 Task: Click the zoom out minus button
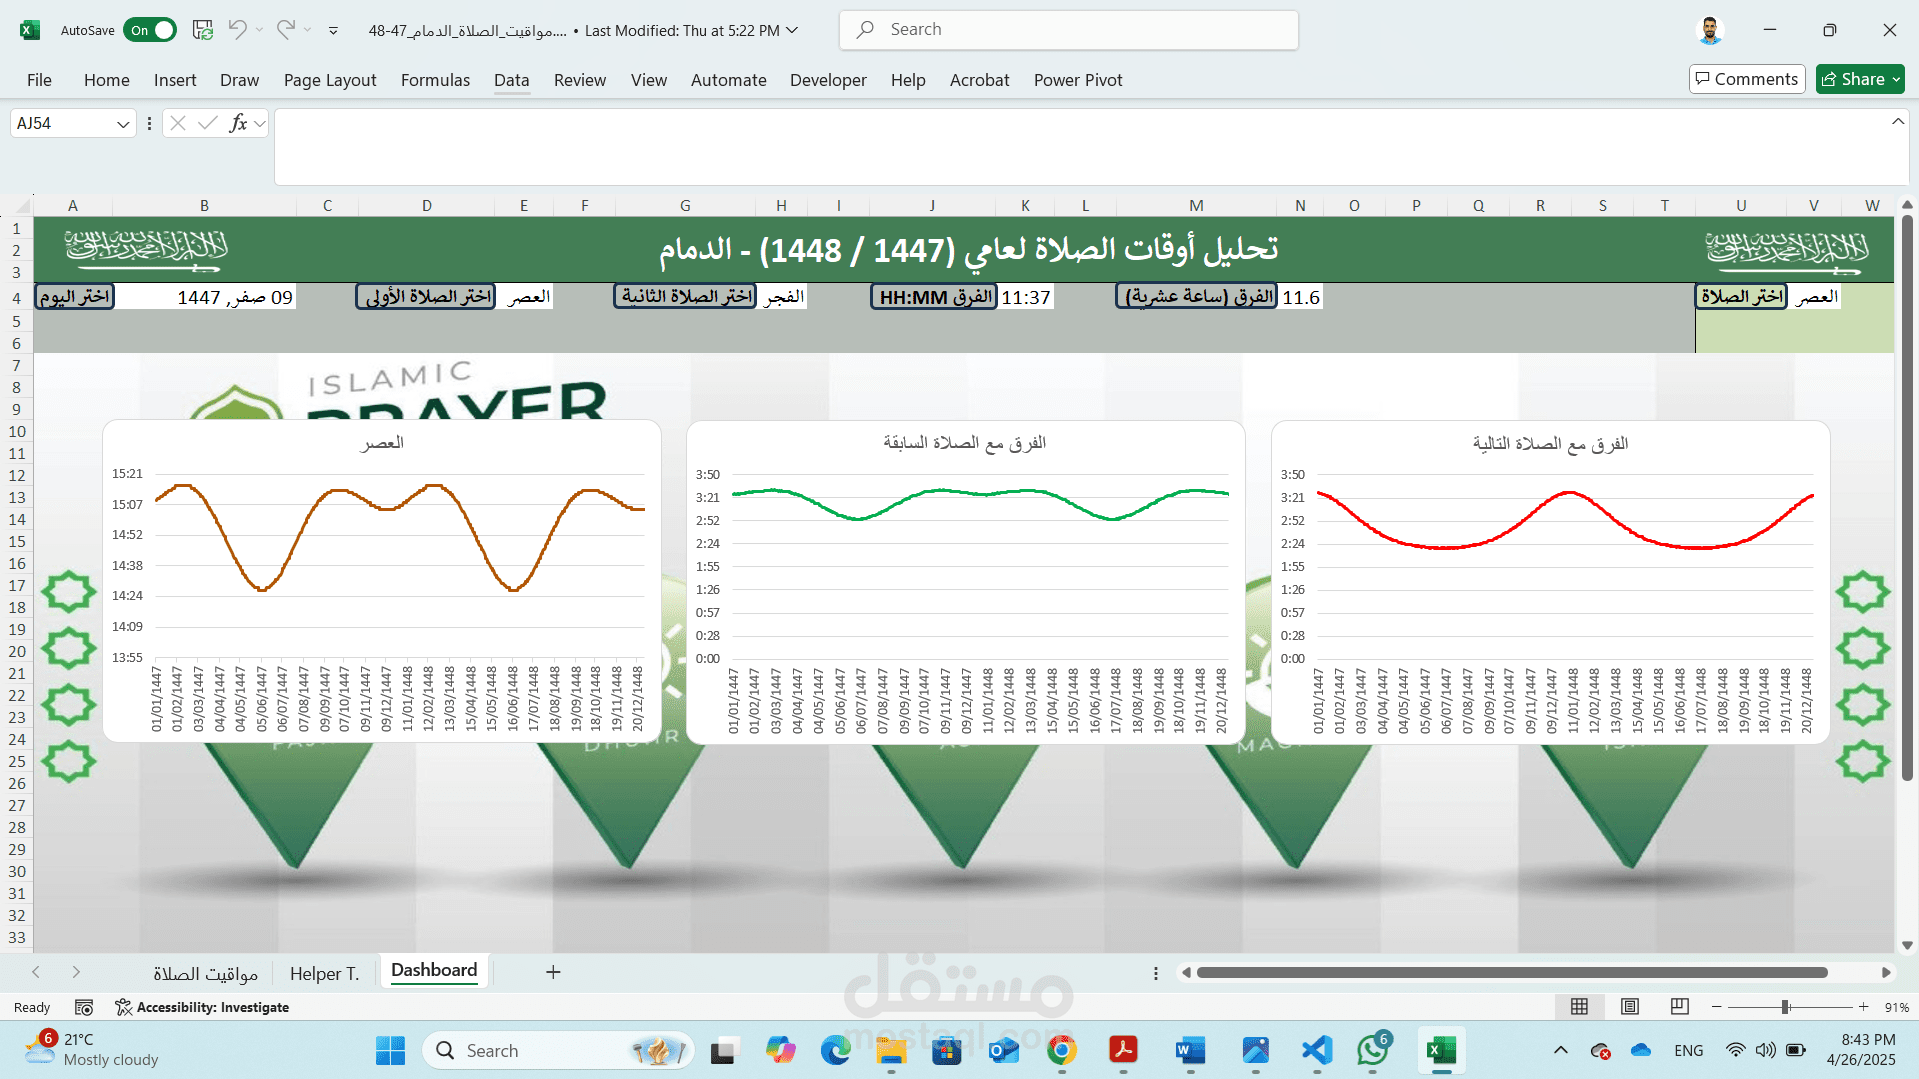[x=1717, y=1007]
